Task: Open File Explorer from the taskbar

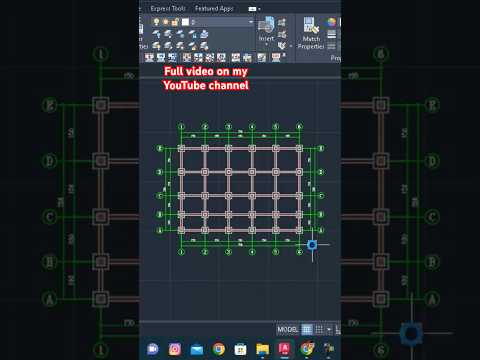Action: coord(262,349)
